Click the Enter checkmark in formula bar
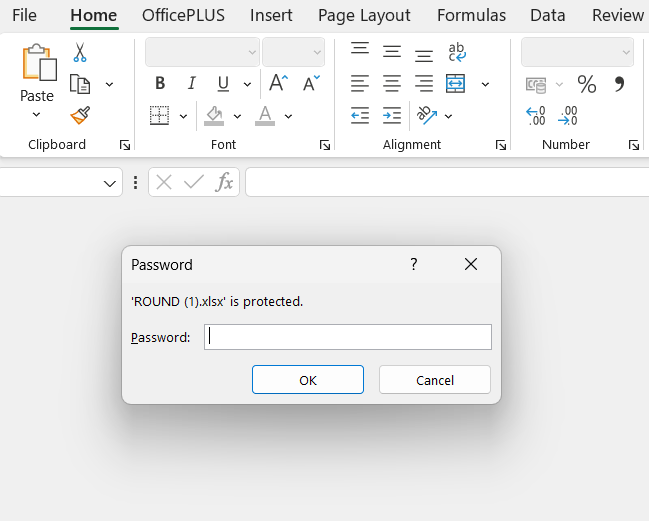 [x=194, y=181]
